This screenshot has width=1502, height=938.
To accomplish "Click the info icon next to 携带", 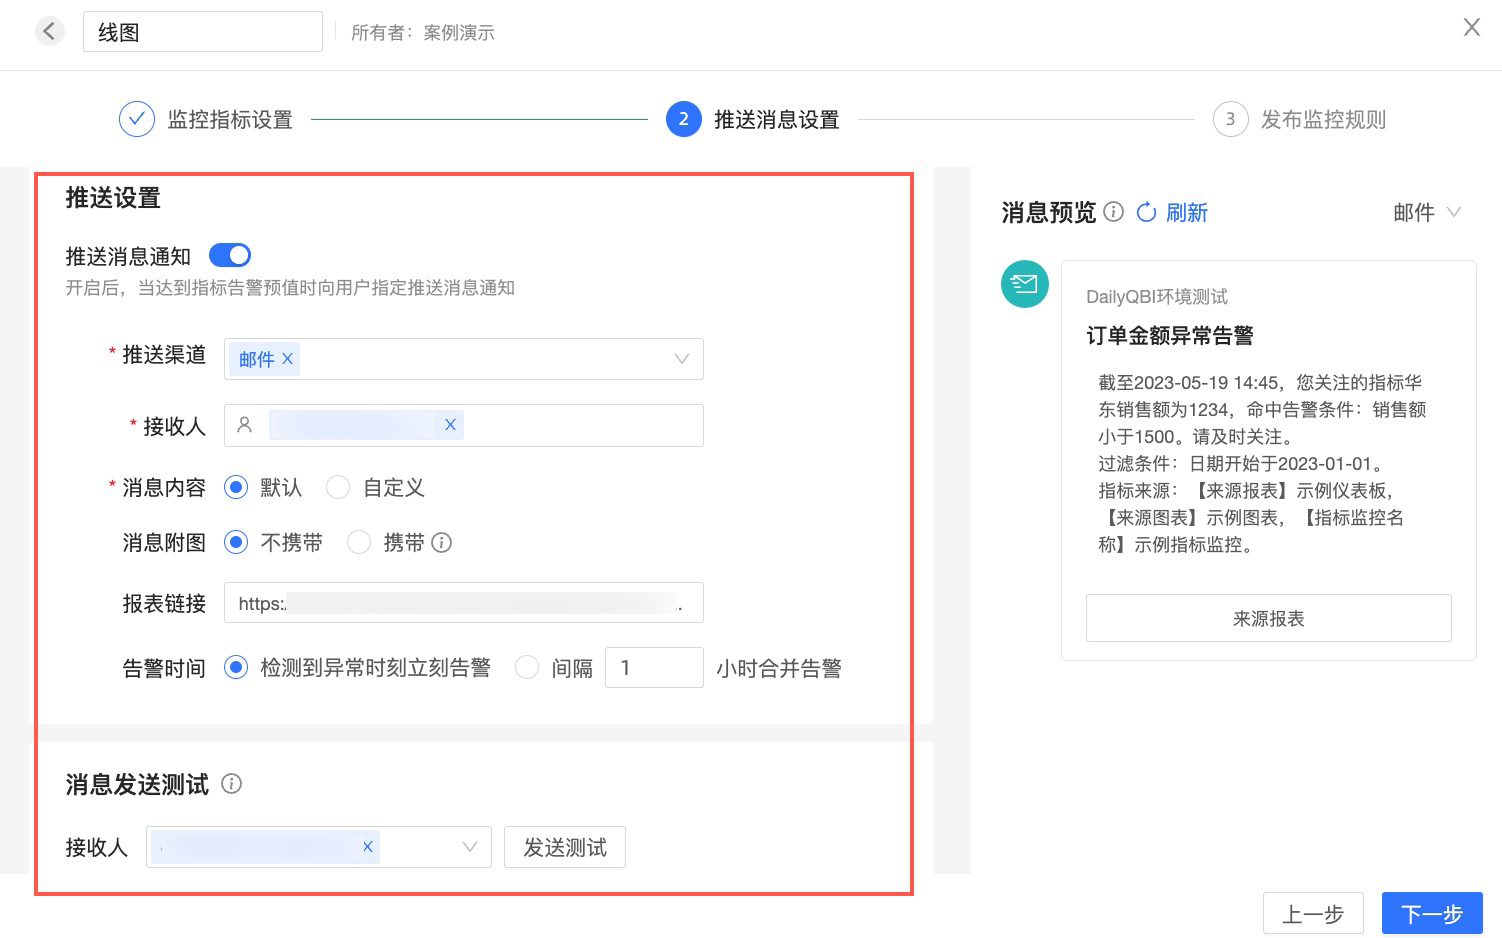I will pos(442,542).
